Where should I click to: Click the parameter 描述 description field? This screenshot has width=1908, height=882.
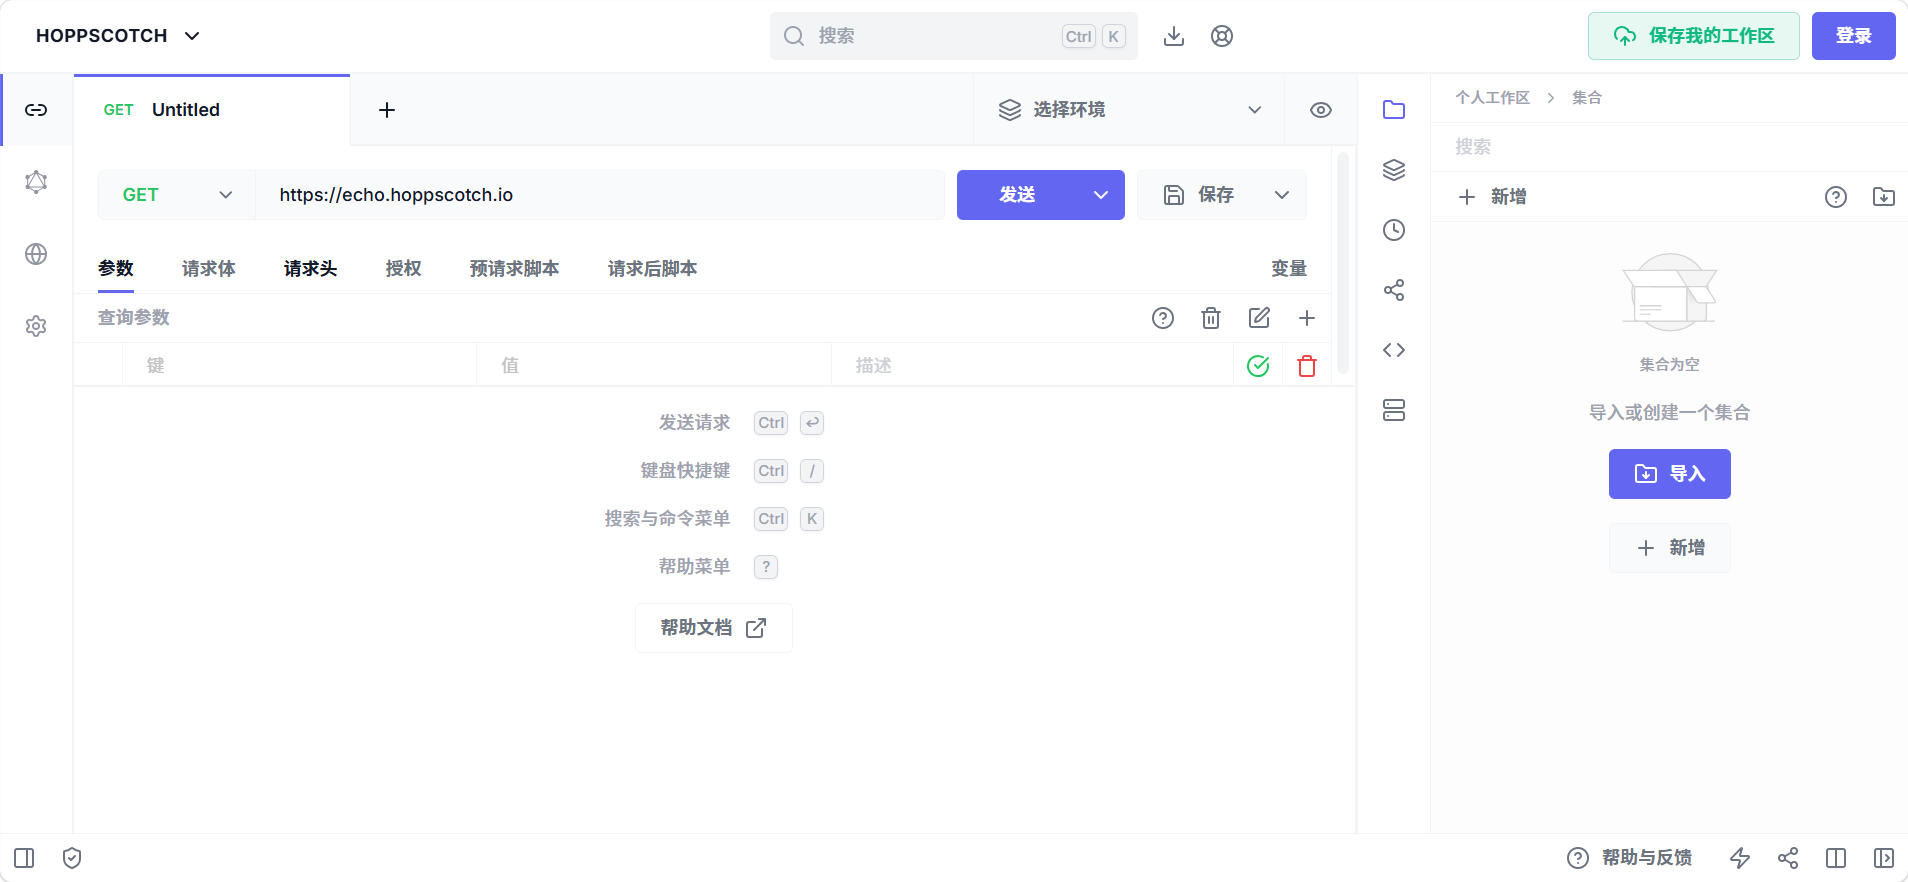click(x=1032, y=366)
